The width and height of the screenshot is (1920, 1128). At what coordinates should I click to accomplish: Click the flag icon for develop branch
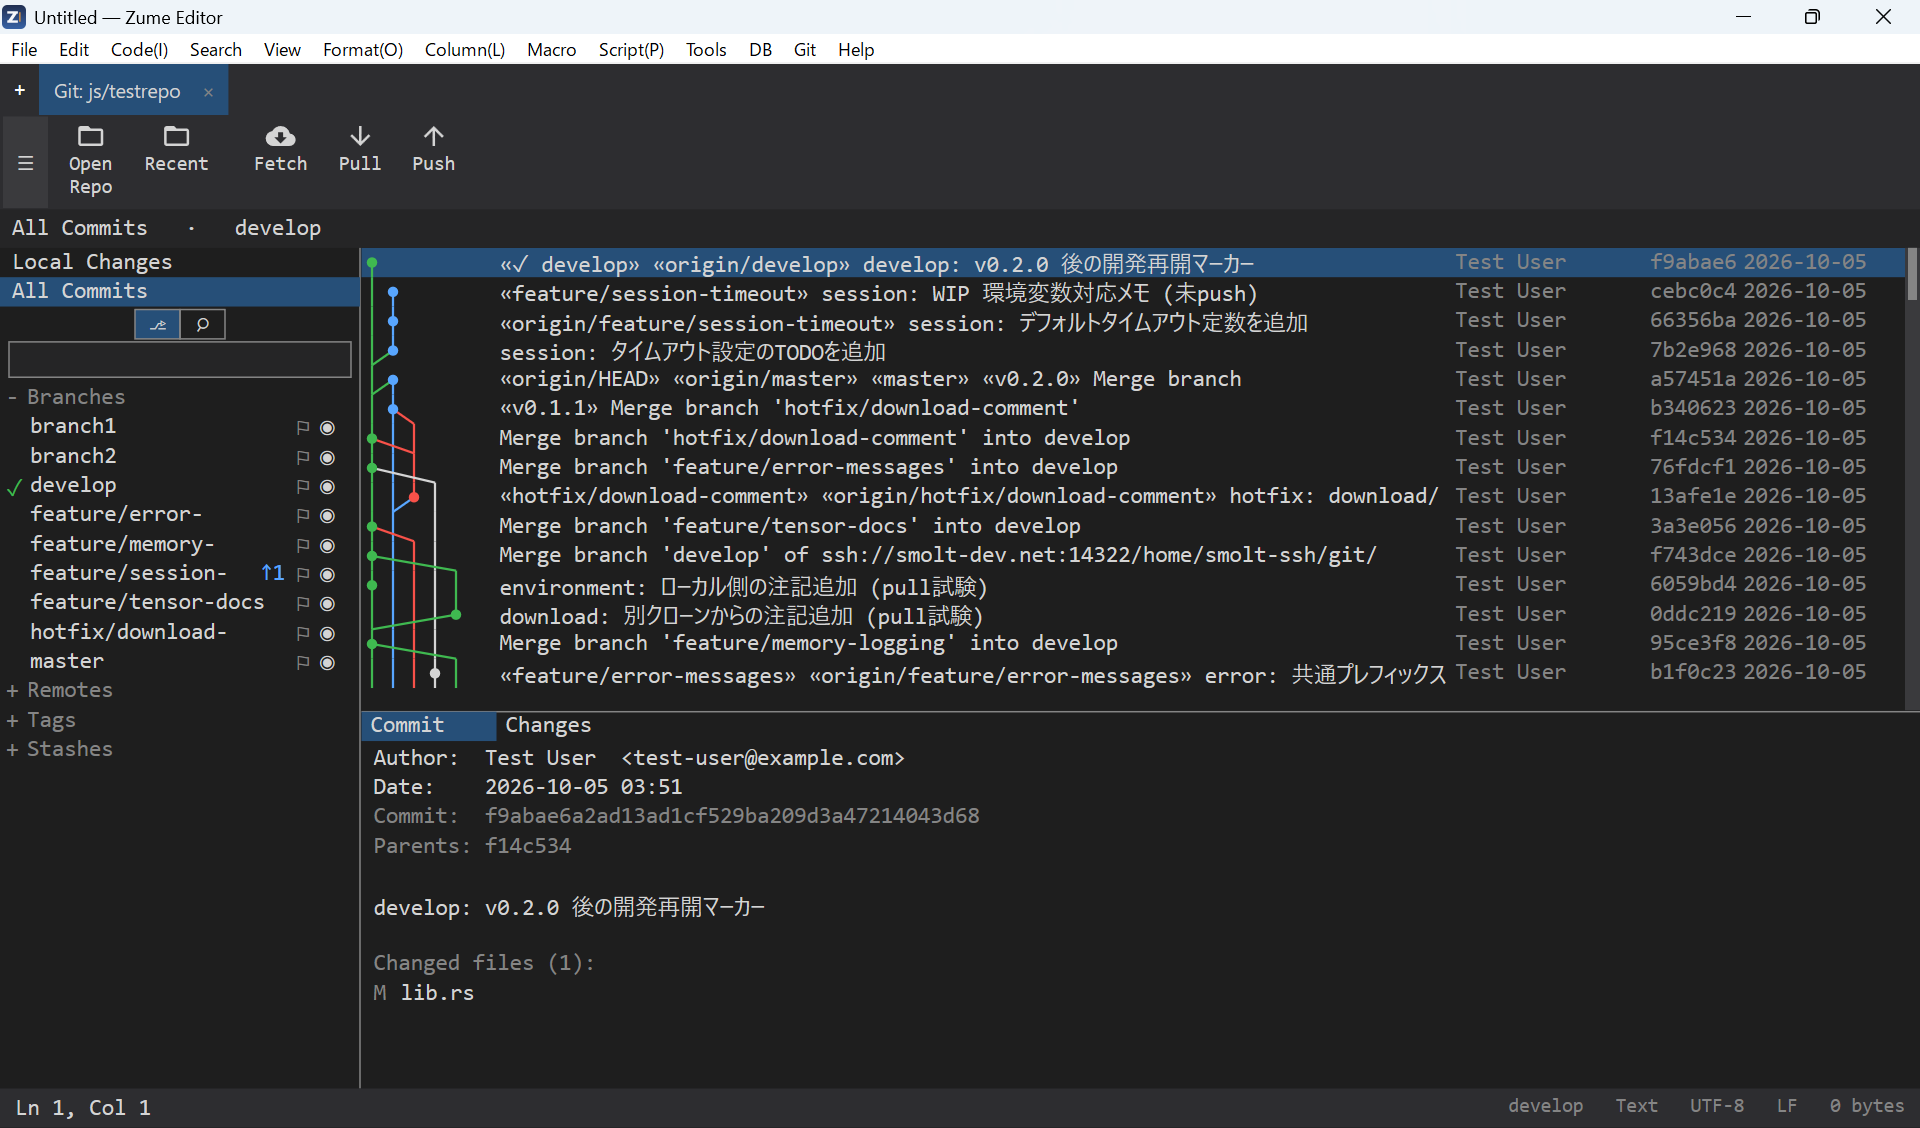point(303,486)
